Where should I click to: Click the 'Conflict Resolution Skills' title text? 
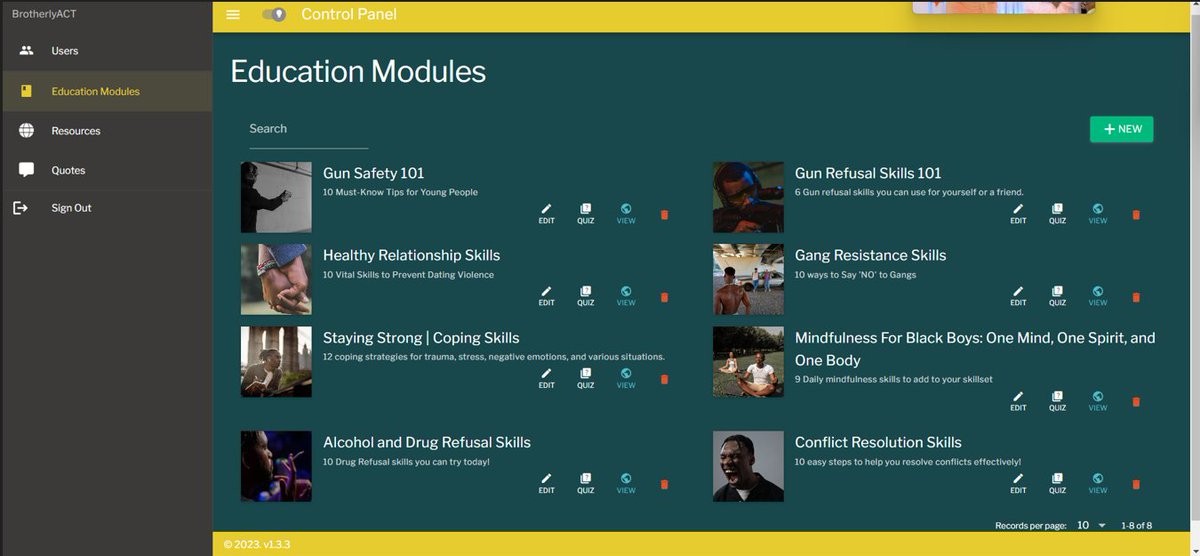click(x=878, y=442)
